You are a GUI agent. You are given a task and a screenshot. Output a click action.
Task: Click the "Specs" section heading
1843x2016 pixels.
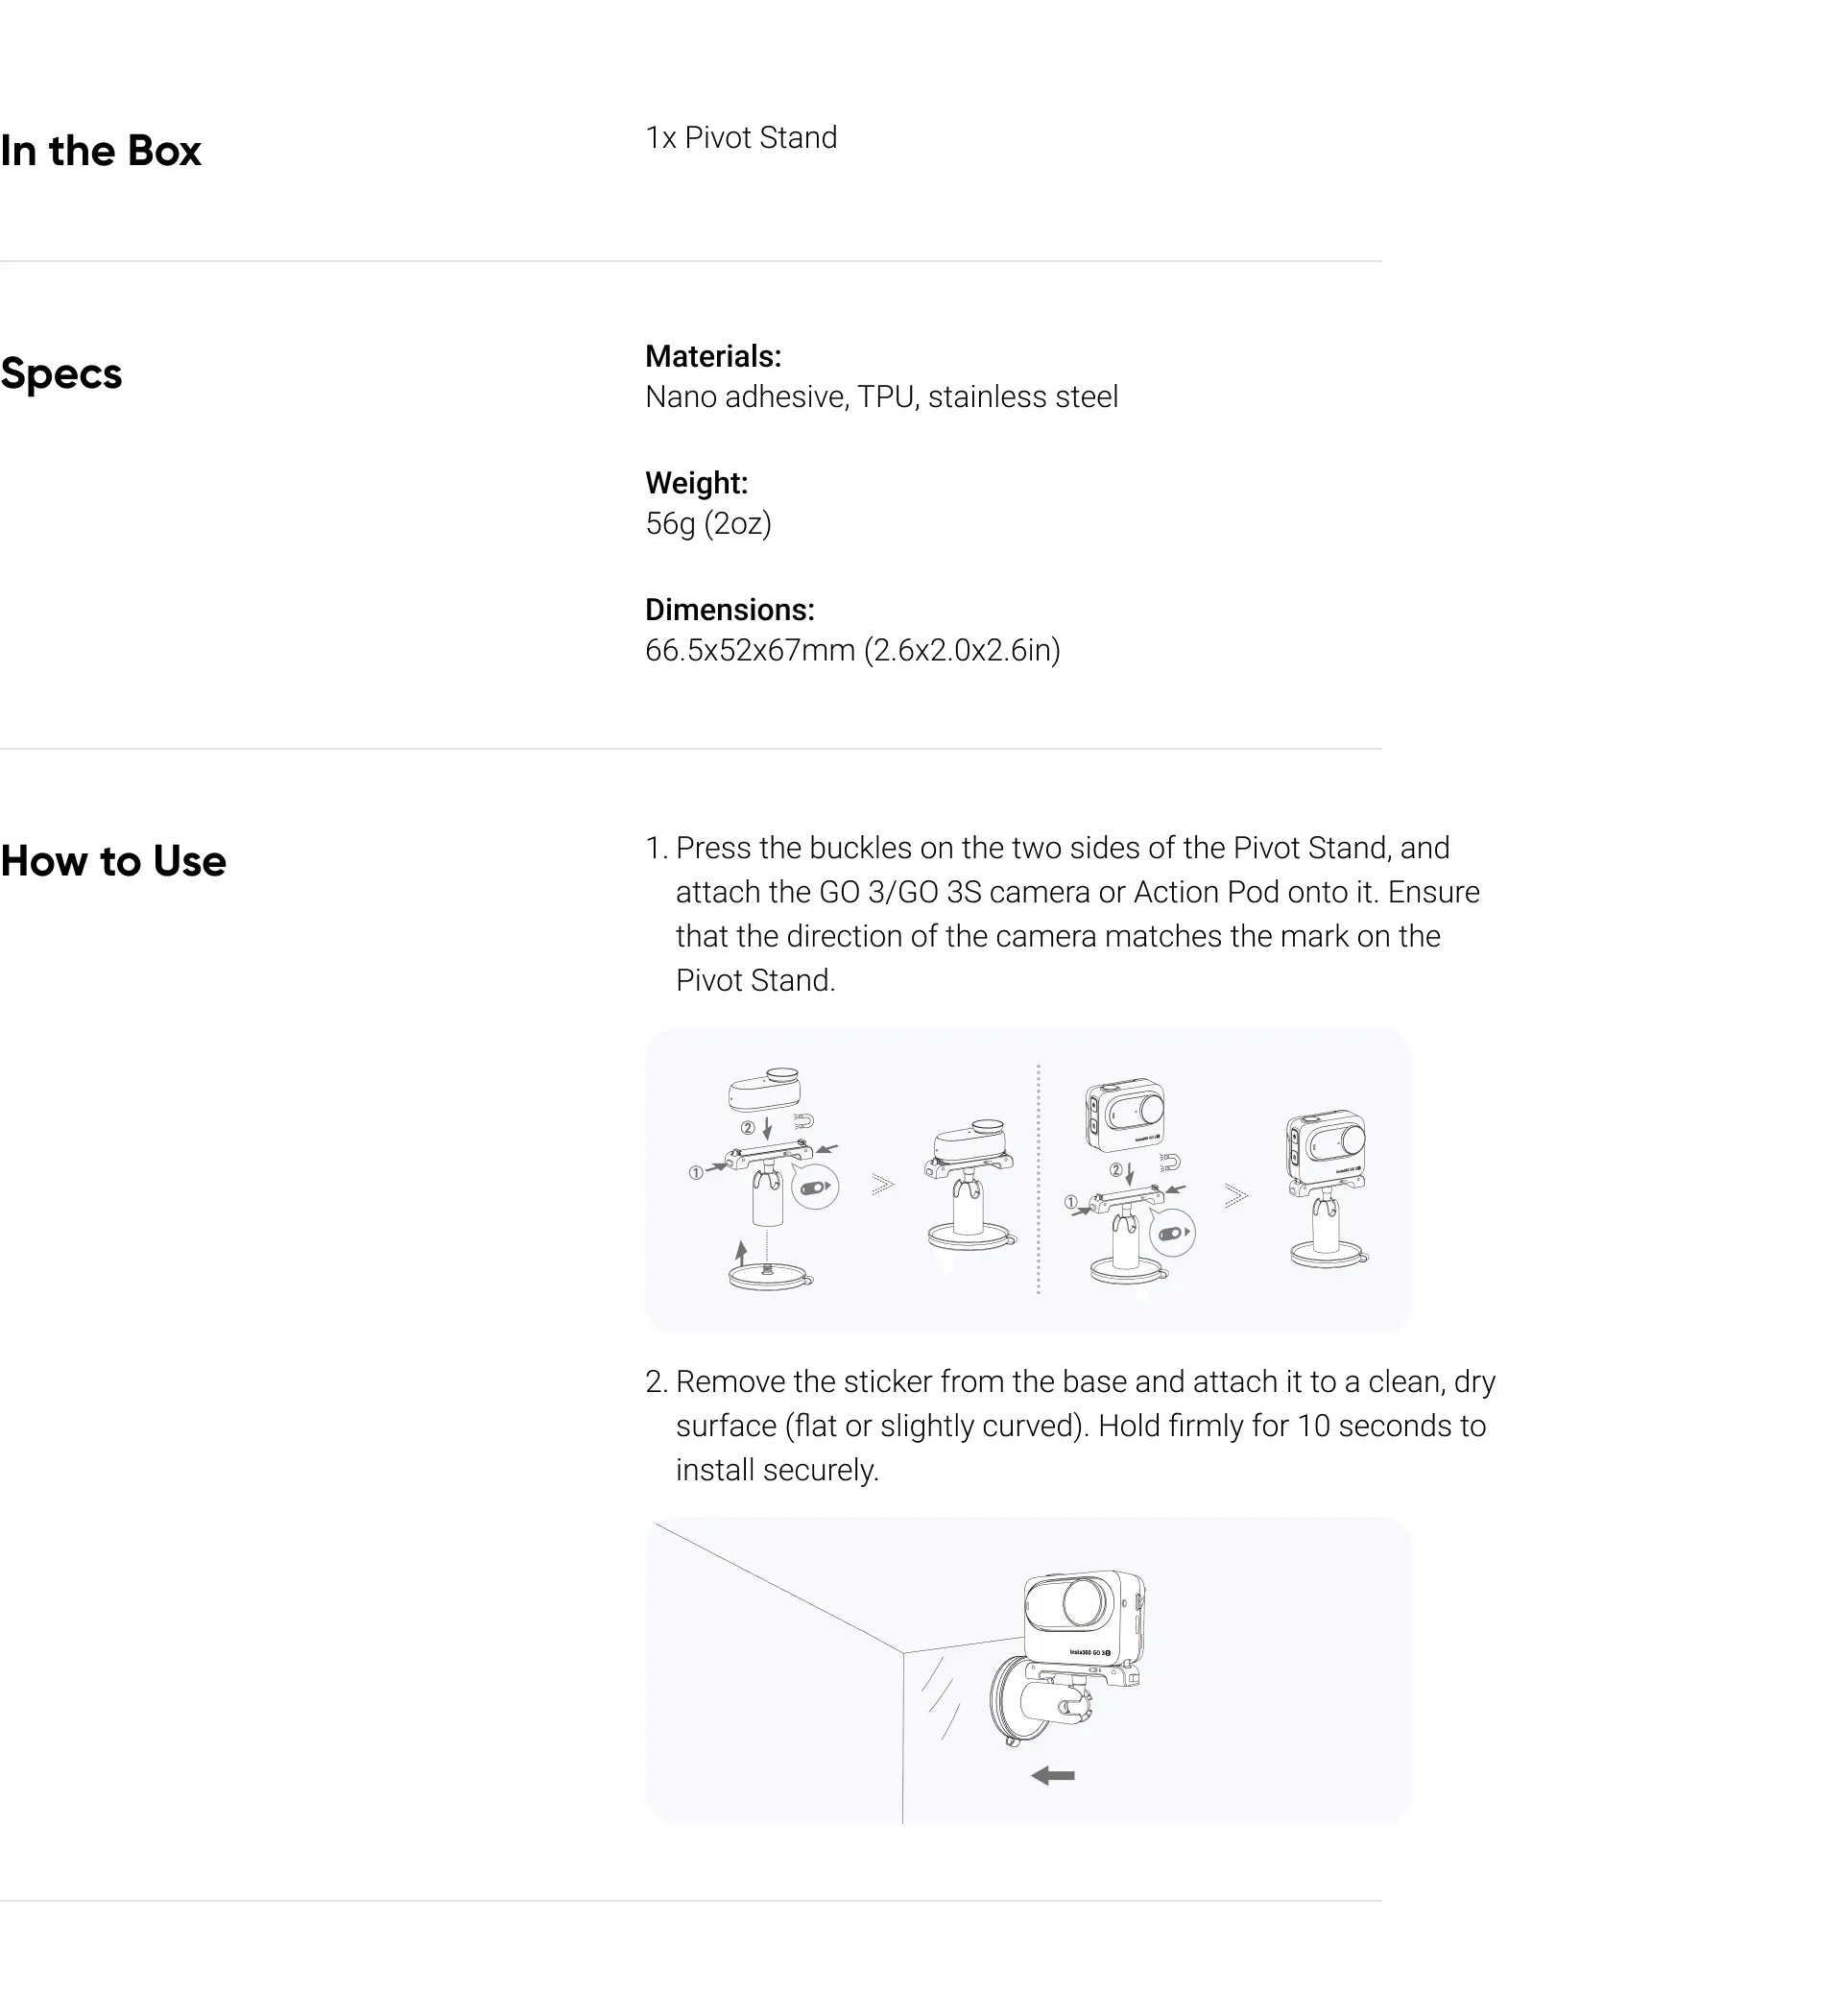click(x=61, y=373)
